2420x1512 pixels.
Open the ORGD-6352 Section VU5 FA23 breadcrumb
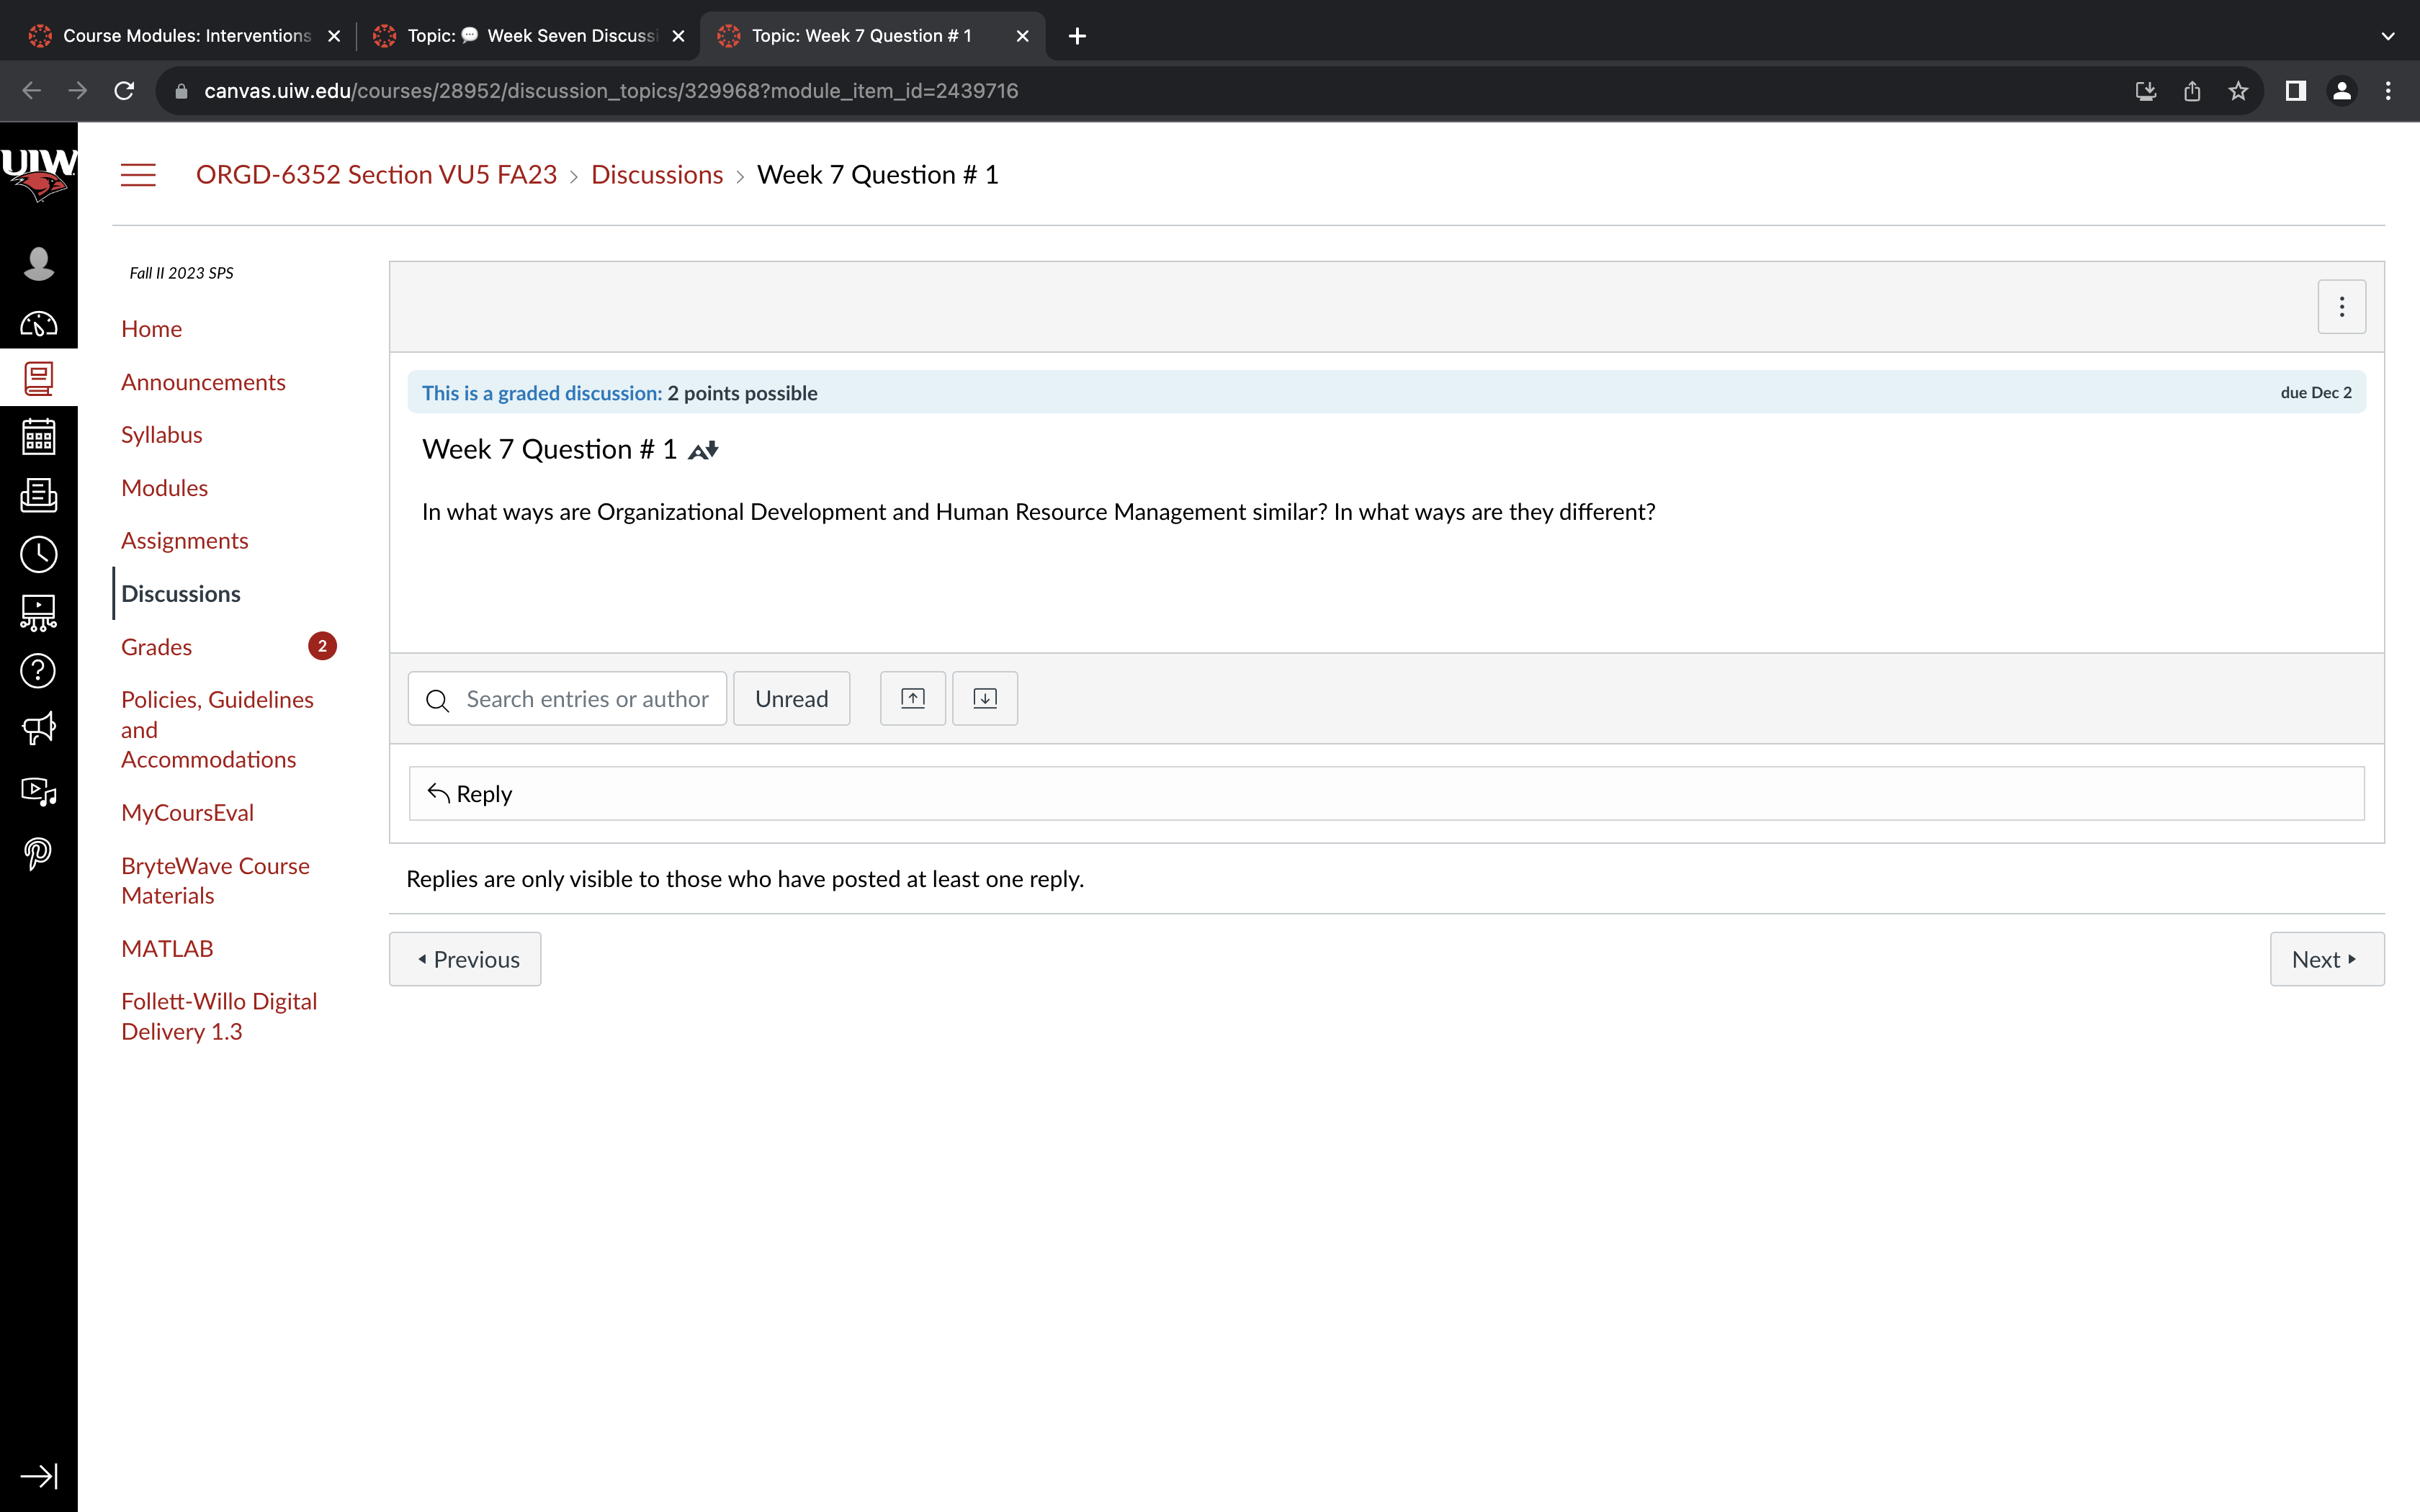tap(376, 175)
